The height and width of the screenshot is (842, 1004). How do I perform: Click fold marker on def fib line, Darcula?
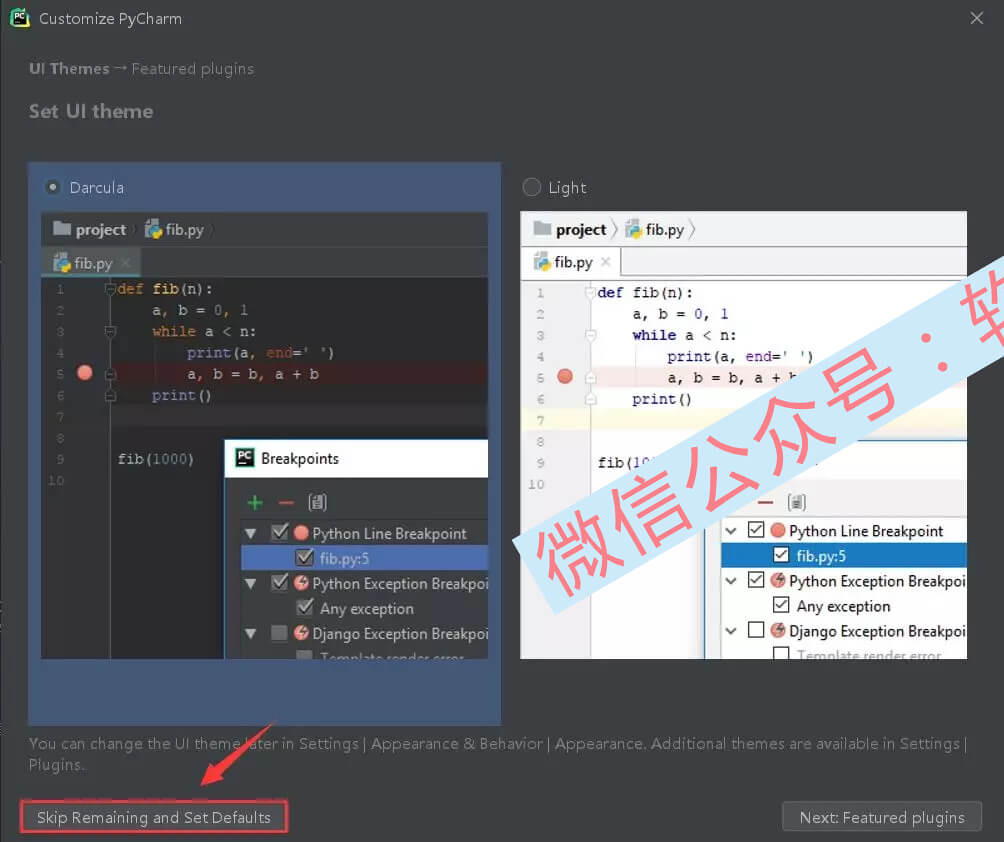click(x=110, y=289)
